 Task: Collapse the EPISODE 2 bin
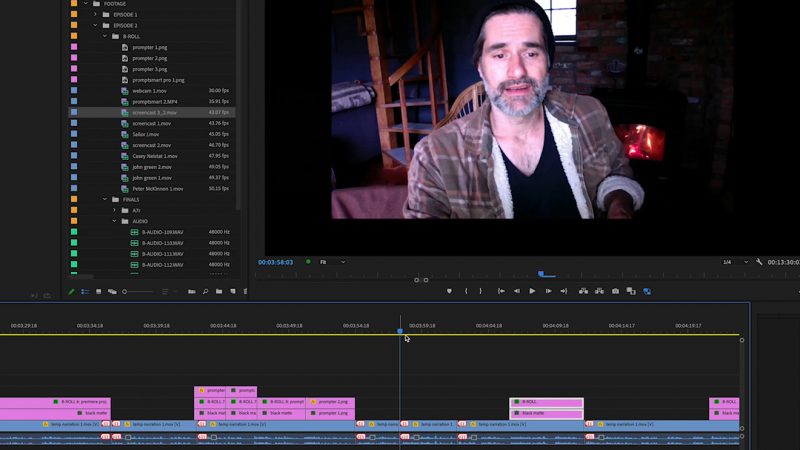coord(95,25)
